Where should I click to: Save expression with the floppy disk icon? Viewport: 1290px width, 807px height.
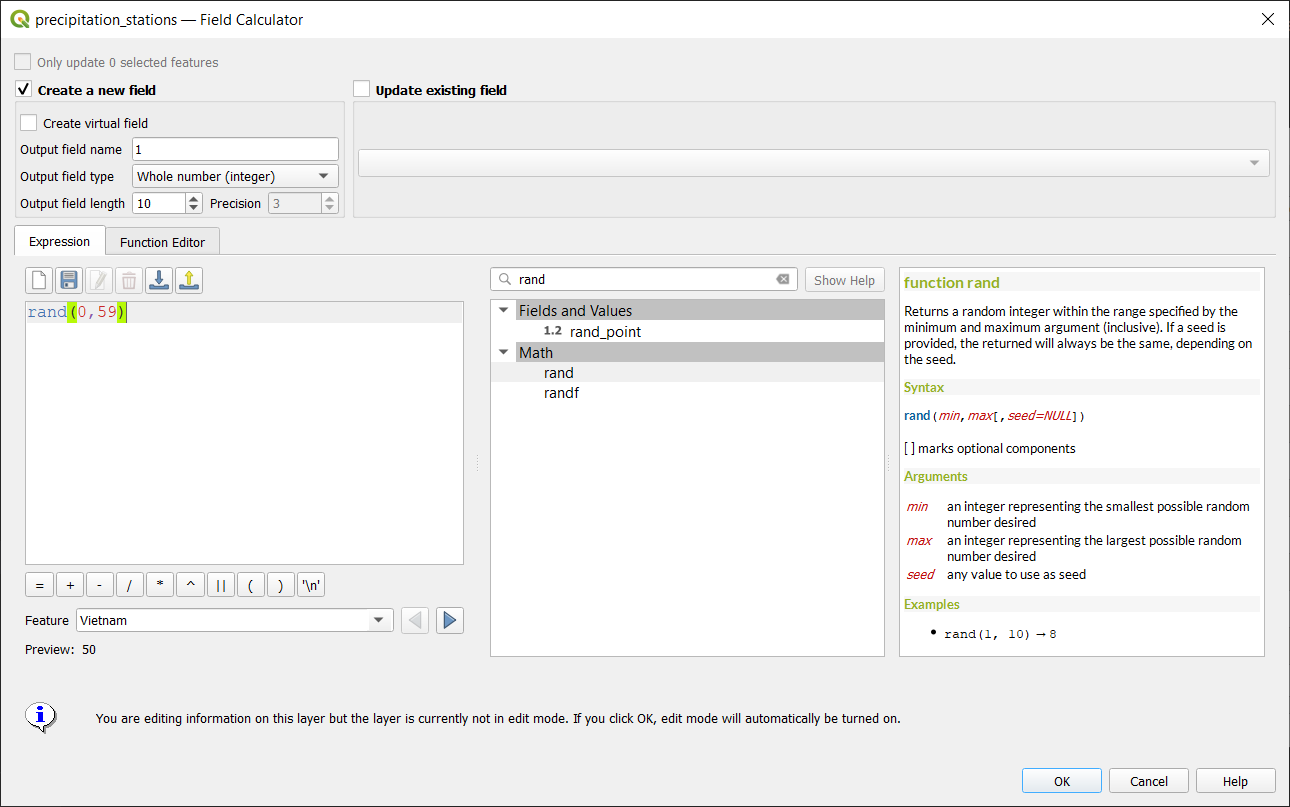69,280
